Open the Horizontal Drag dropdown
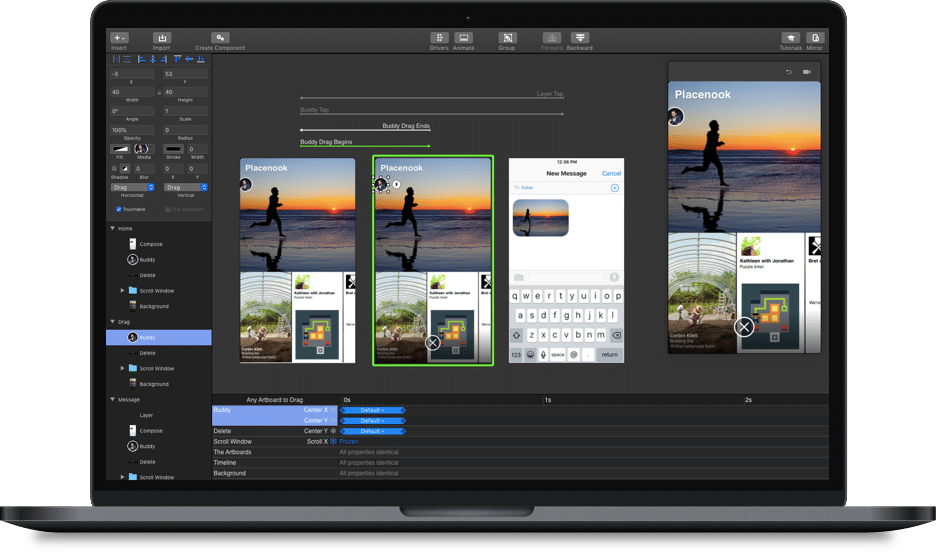Viewport: 936px width, 552px height. click(133, 187)
